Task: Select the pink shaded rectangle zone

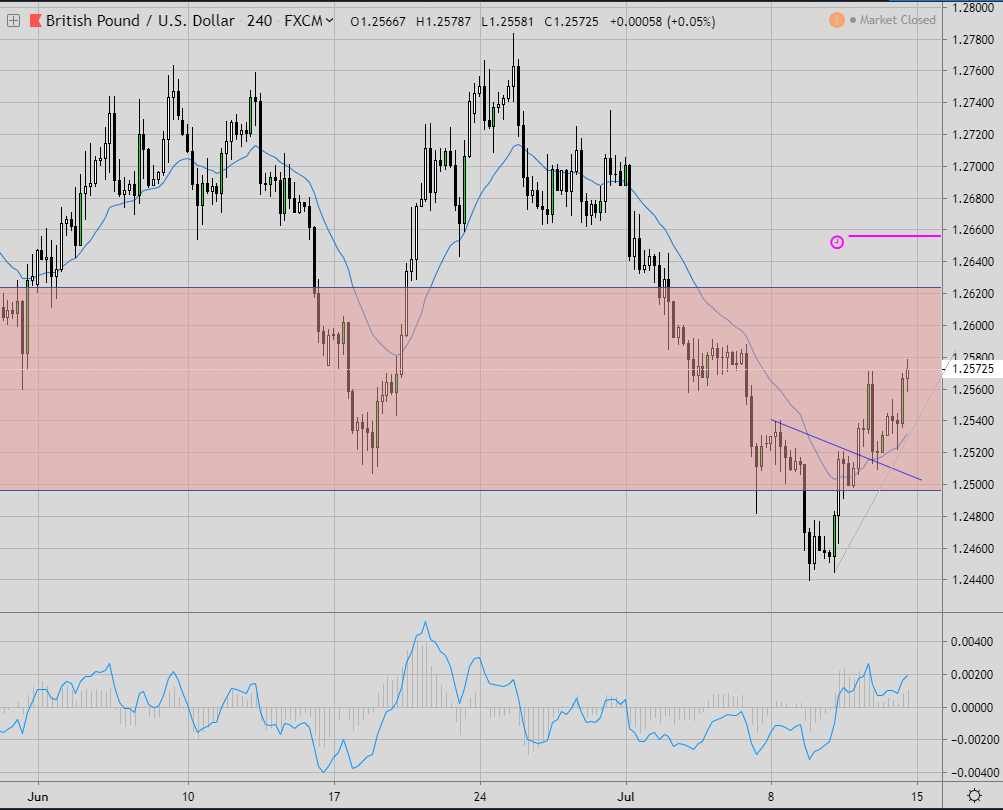Action: click(x=470, y=389)
